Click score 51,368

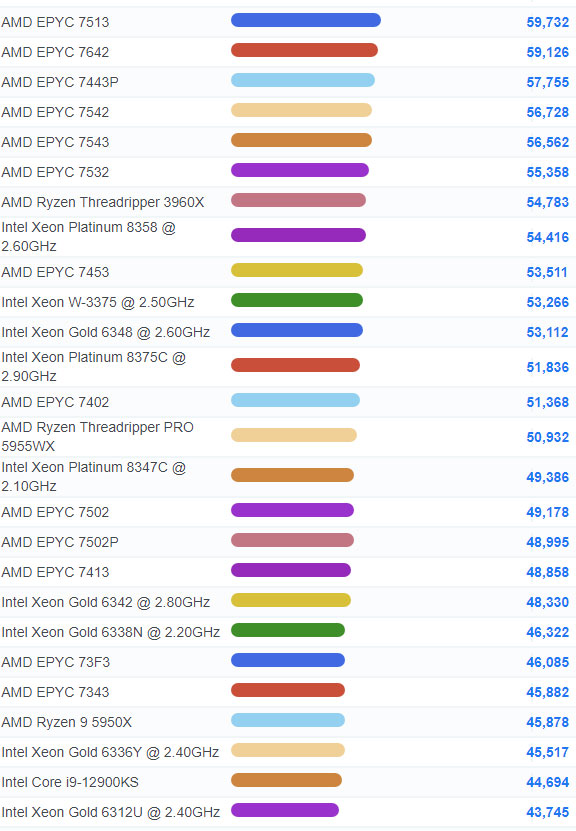coord(547,402)
